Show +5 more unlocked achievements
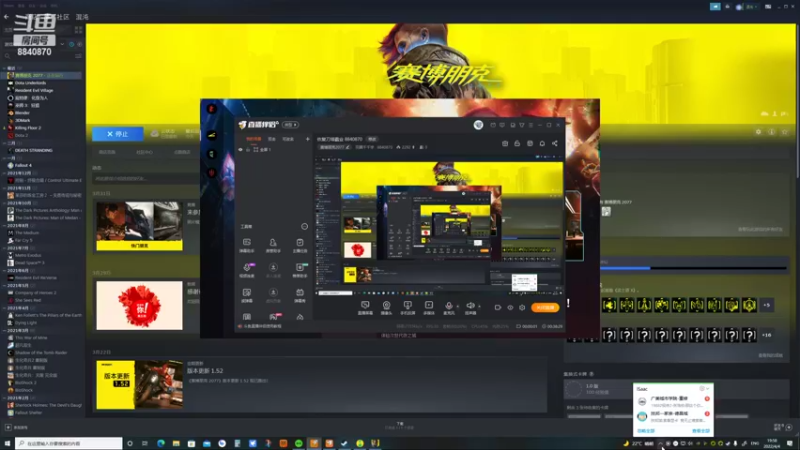 click(766, 305)
